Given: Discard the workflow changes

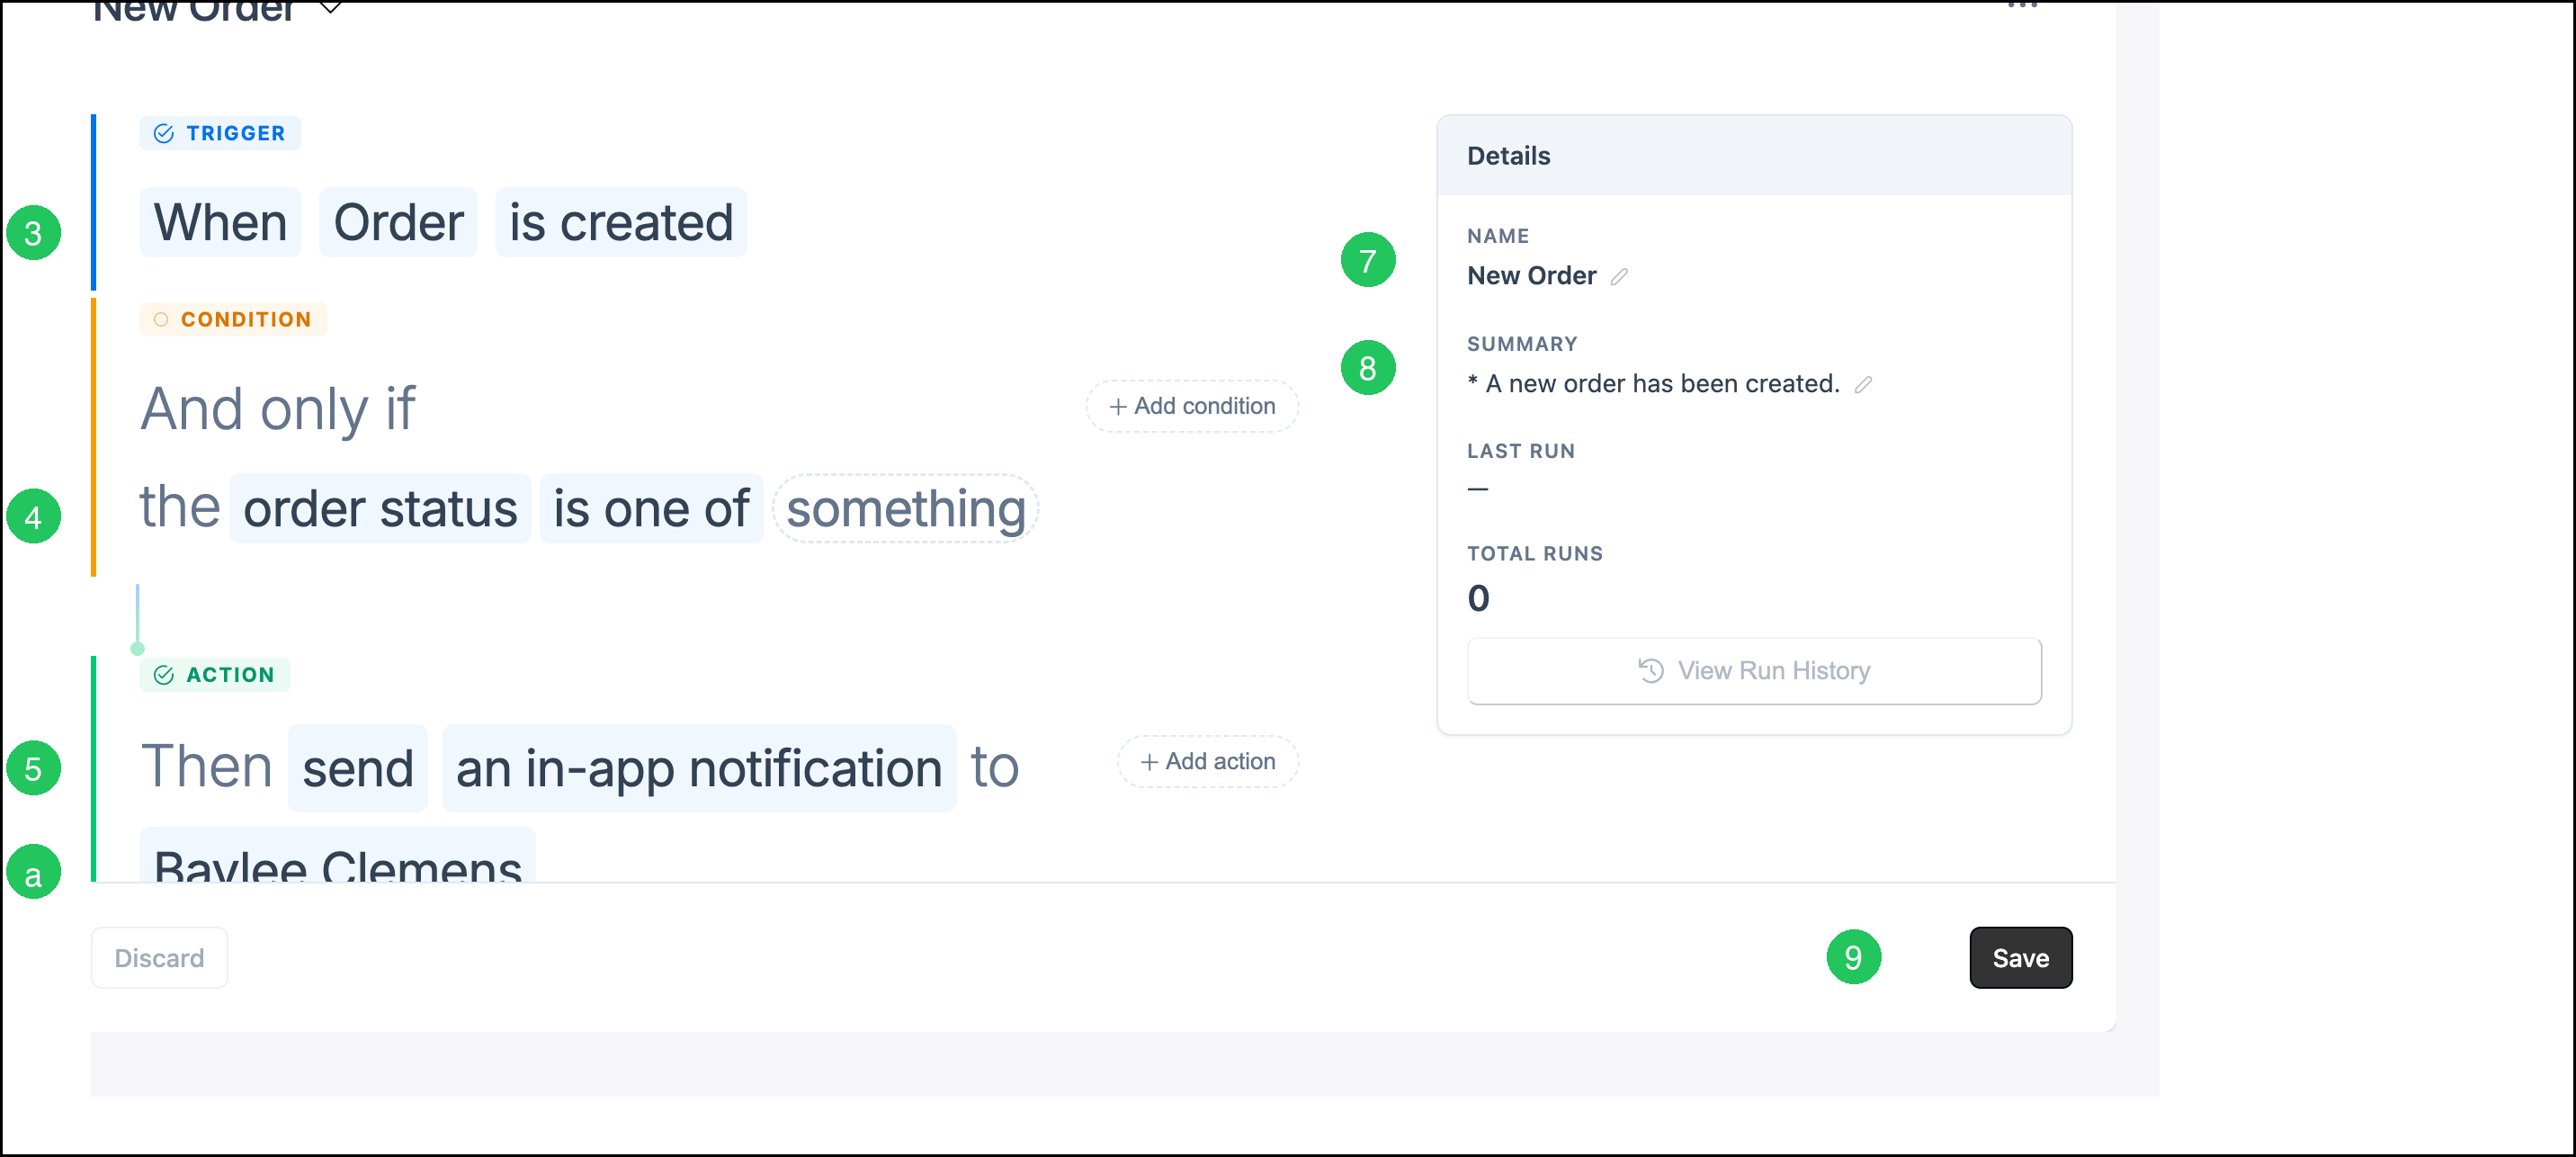Looking at the screenshot, I should click(159, 958).
